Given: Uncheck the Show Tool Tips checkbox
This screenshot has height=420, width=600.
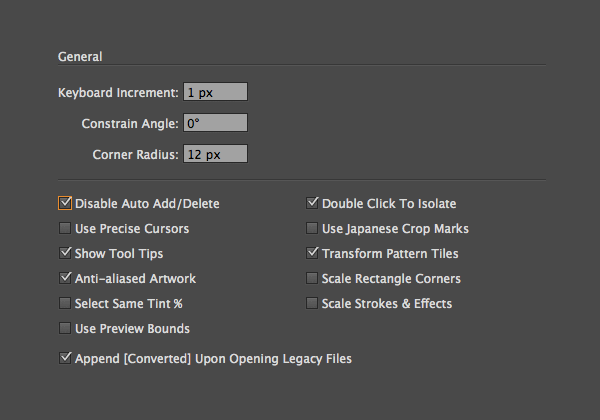Looking at the screenshot, I should coord(66,253).
